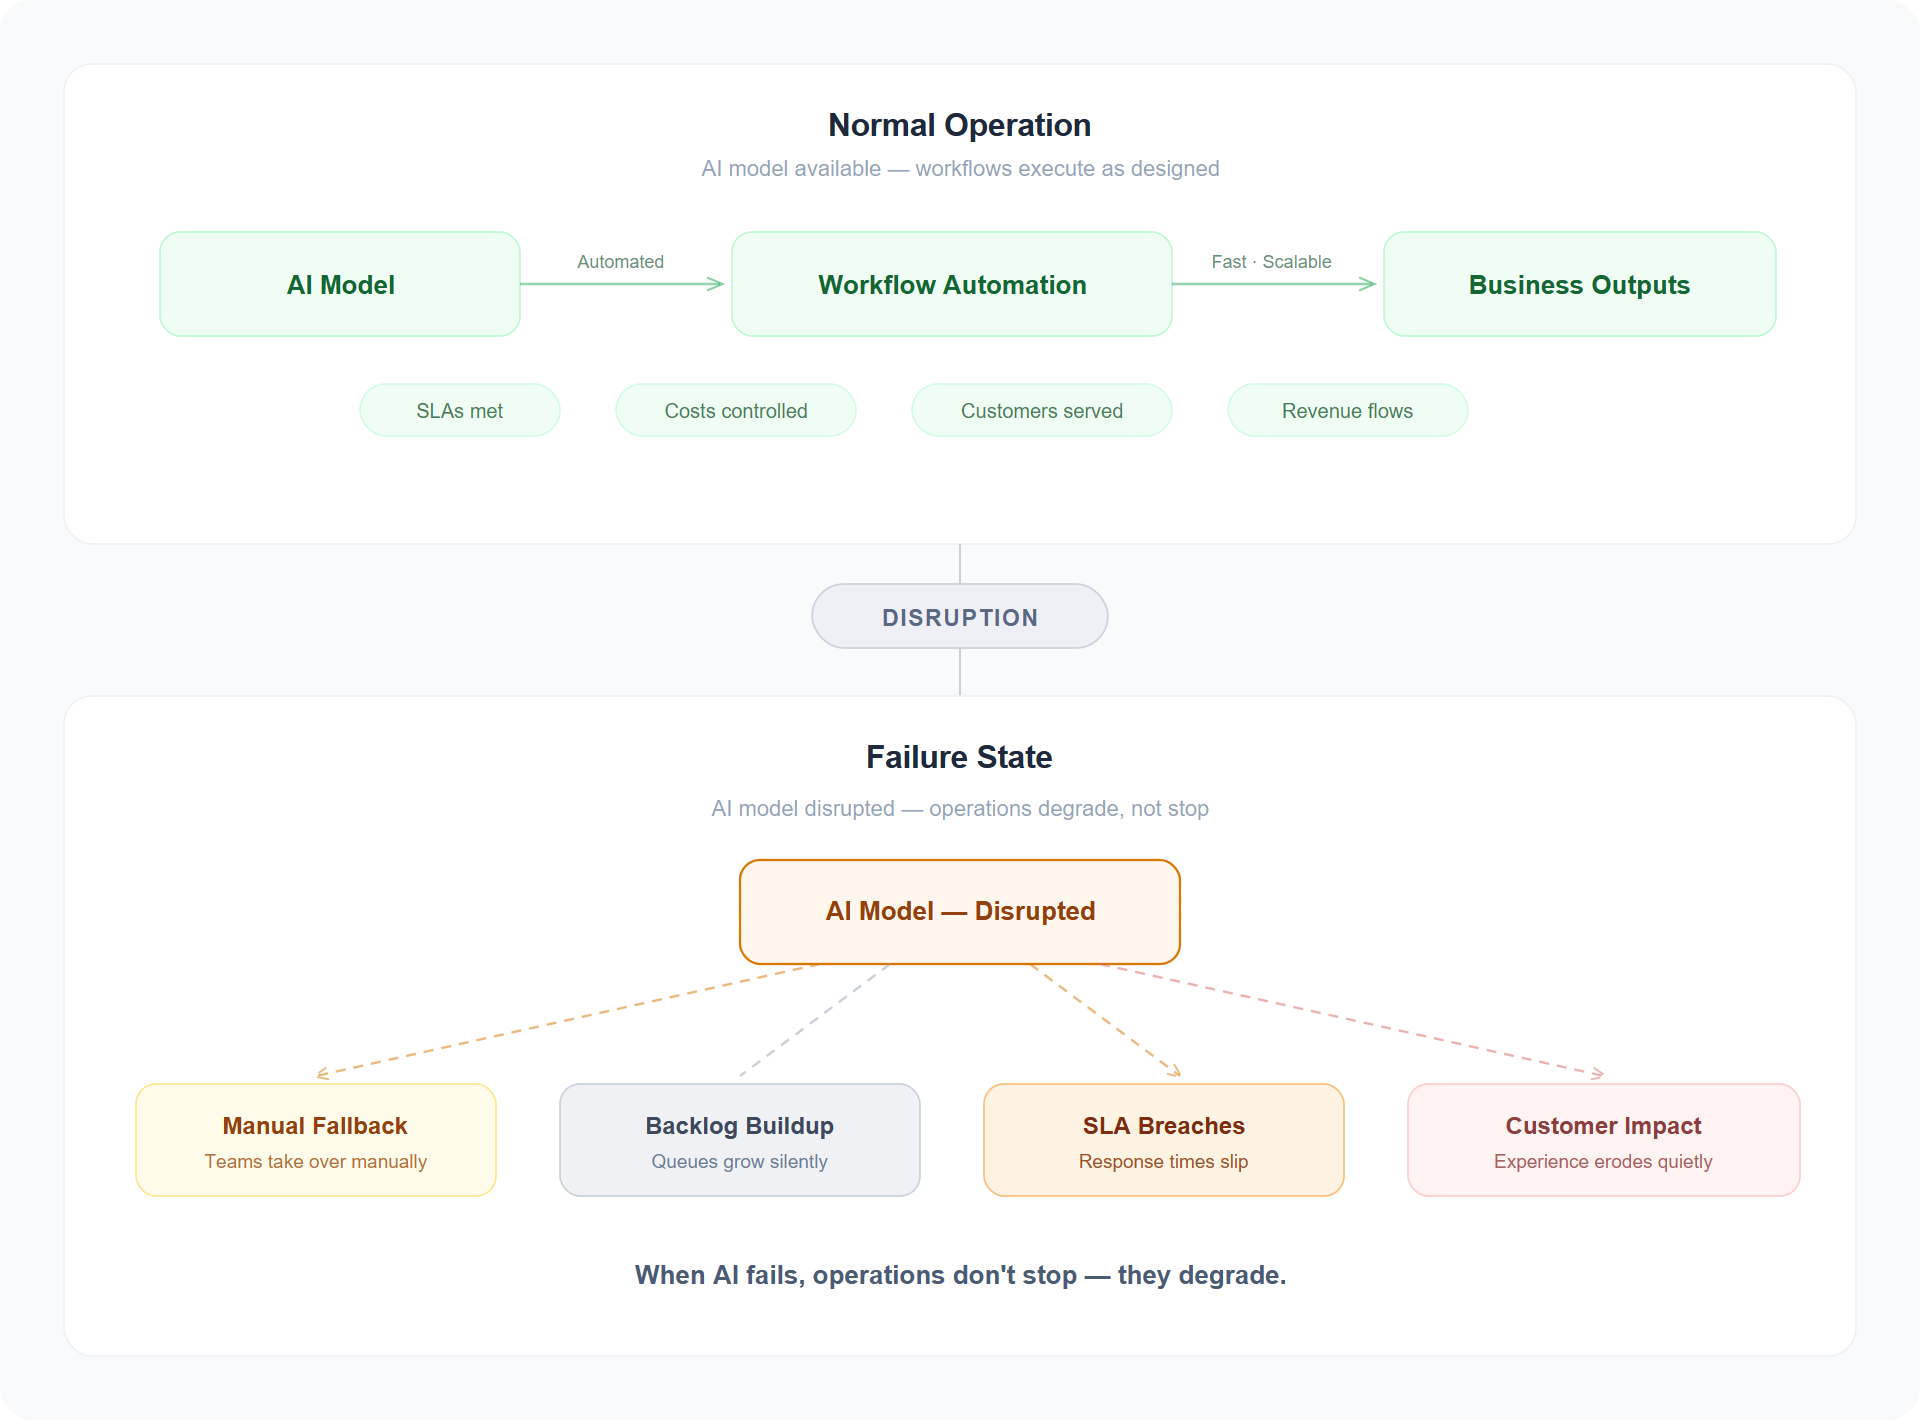Screen dimensions: 1920x1420
Task: Select the Workflow Automation box
Action: pyautogui.click(x=951, y=285)
